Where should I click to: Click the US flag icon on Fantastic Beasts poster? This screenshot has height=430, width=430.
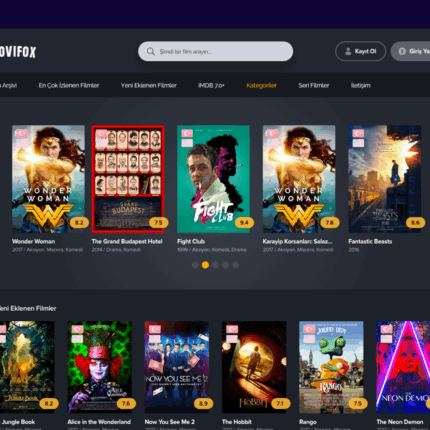(x=358, y=143)
